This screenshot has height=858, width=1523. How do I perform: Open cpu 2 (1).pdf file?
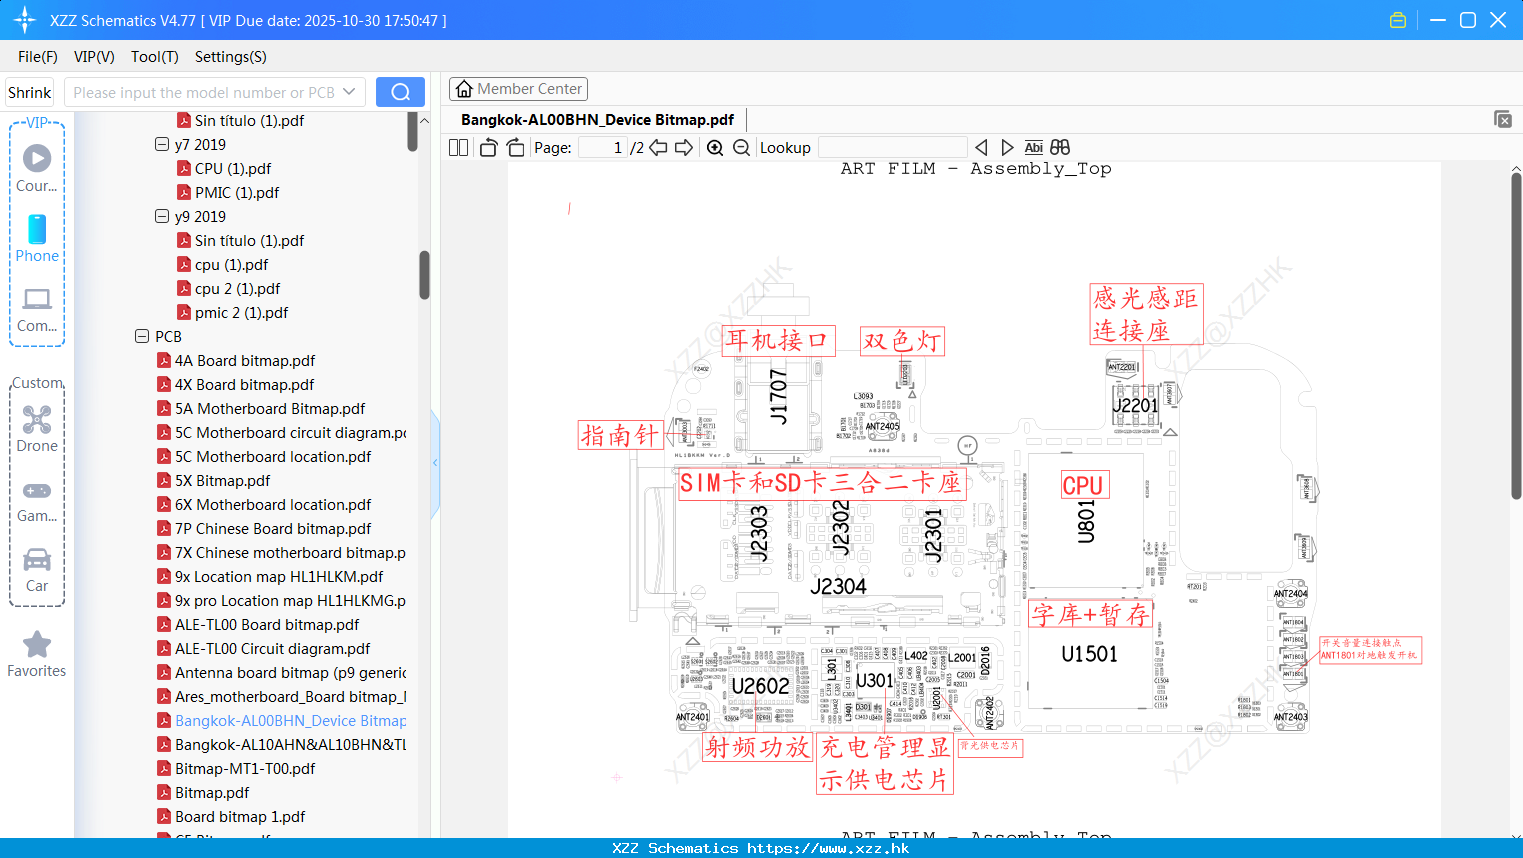point(237,288)
